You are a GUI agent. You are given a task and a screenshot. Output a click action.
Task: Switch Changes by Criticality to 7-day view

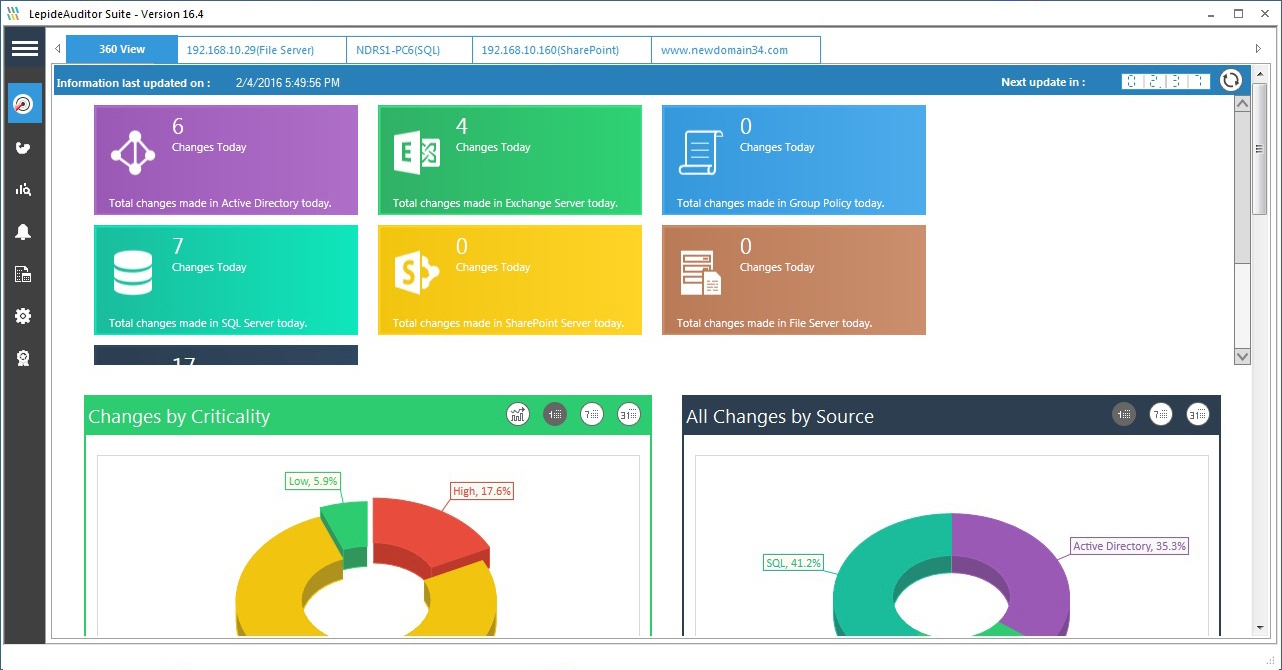591,413
